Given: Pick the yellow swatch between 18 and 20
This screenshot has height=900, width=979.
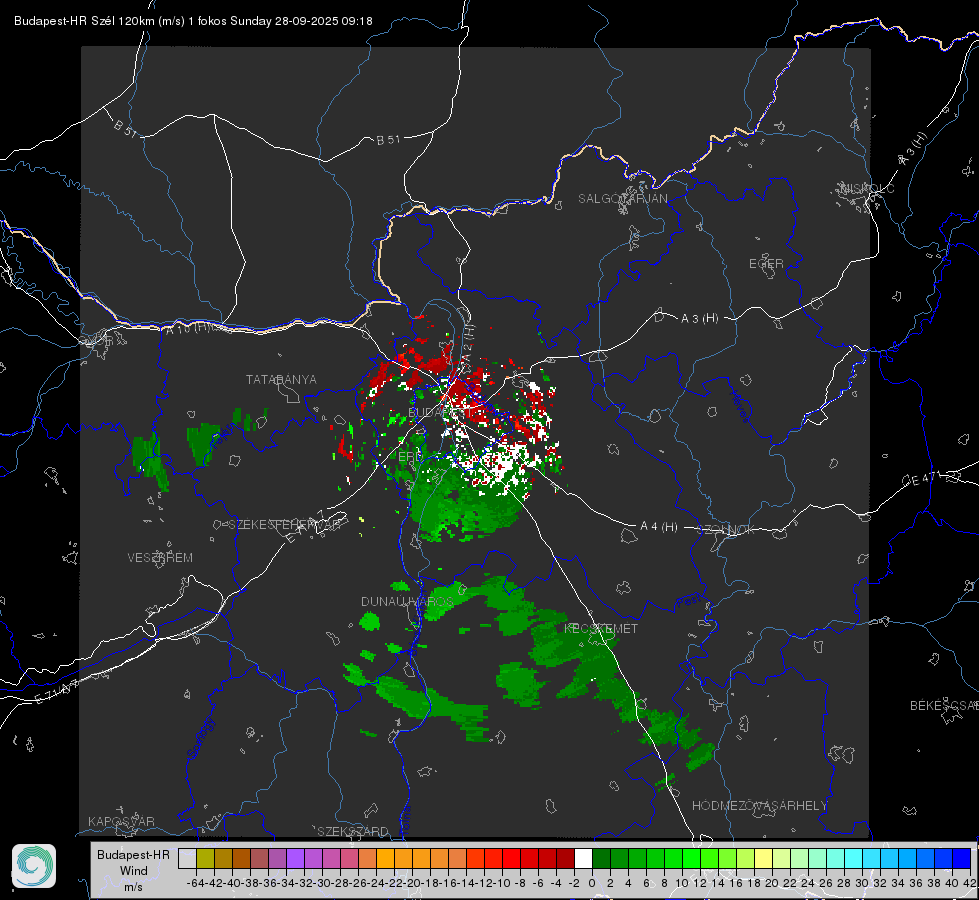Looking at the screenshot, I should [763, 858].
